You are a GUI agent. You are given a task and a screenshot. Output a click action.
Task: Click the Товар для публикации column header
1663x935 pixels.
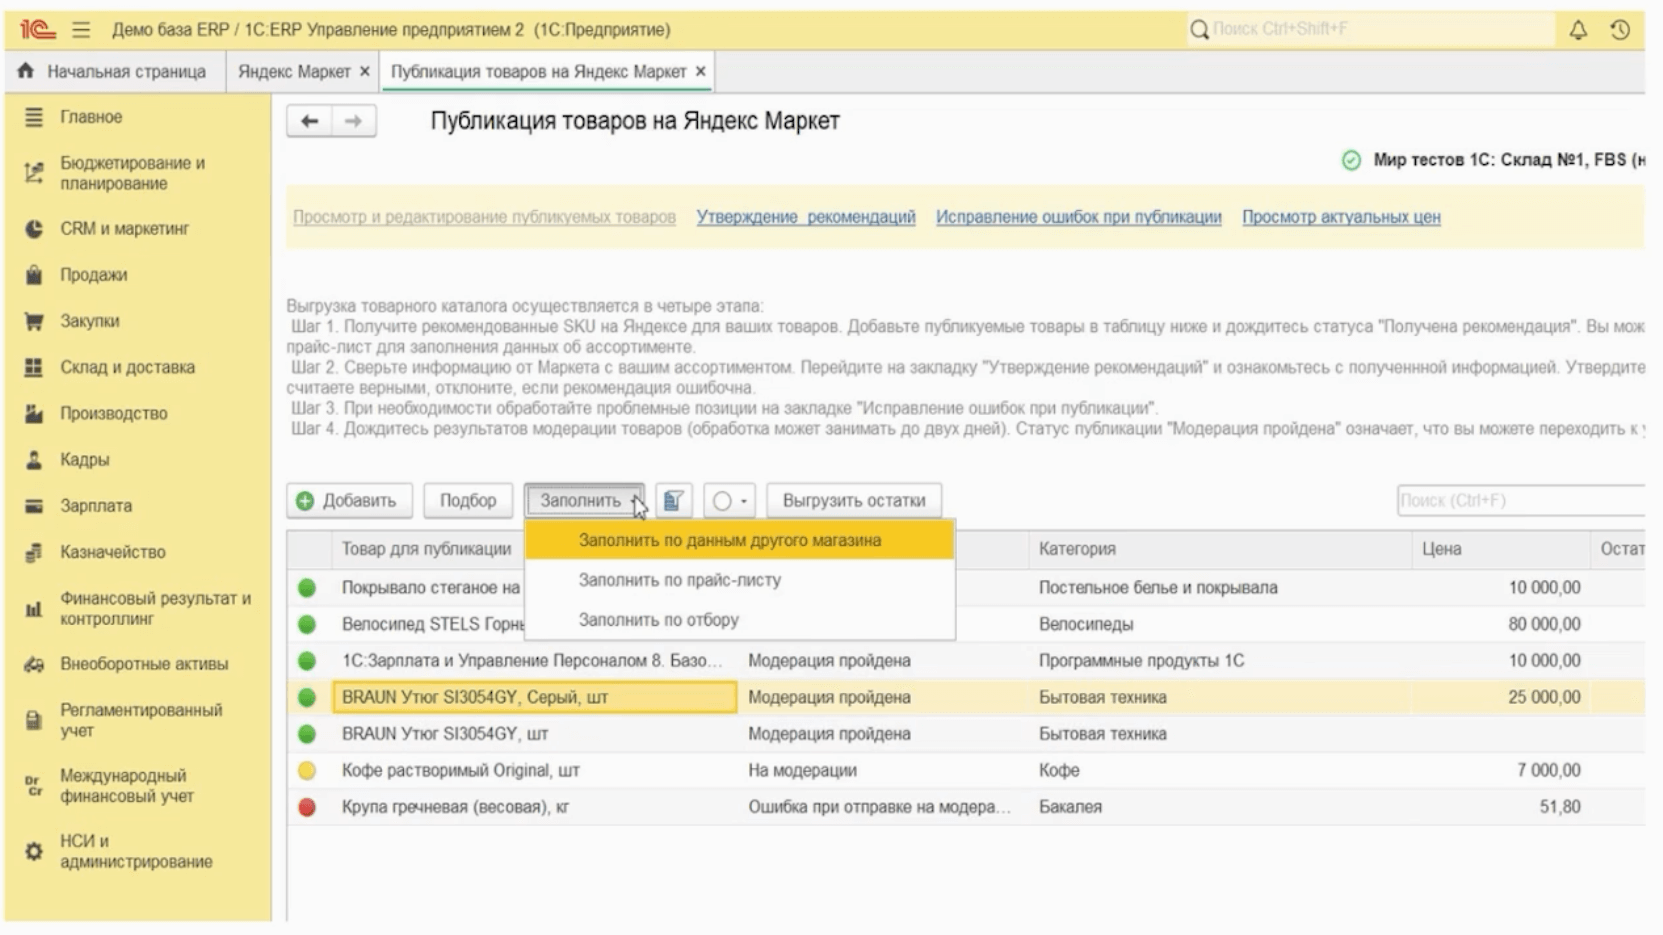[x=426, y=549]
